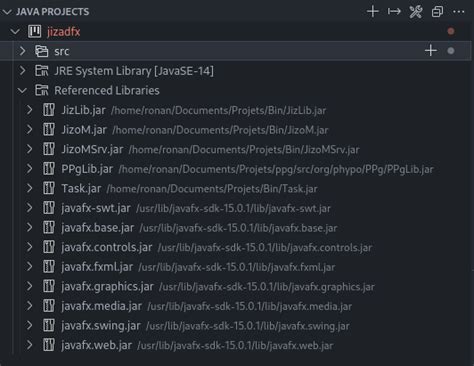Click the JRE System Library icon

42,71
